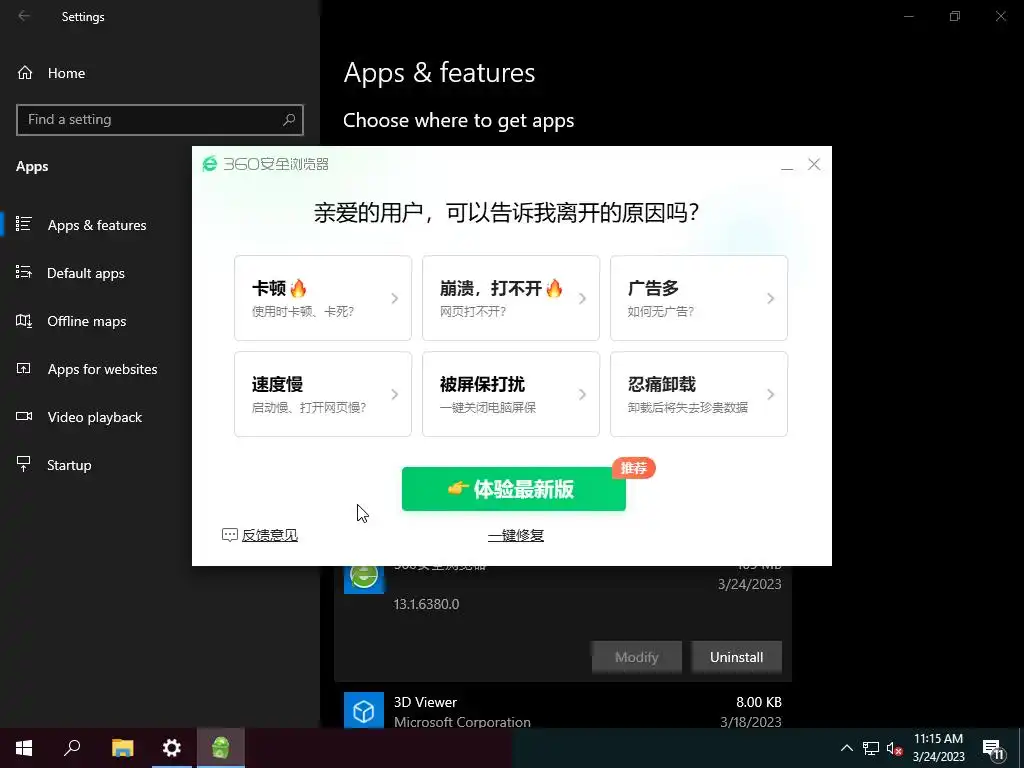Open the Windows Start menu
This screenshot has width=1024, height=768.
[x=24, y=748]
